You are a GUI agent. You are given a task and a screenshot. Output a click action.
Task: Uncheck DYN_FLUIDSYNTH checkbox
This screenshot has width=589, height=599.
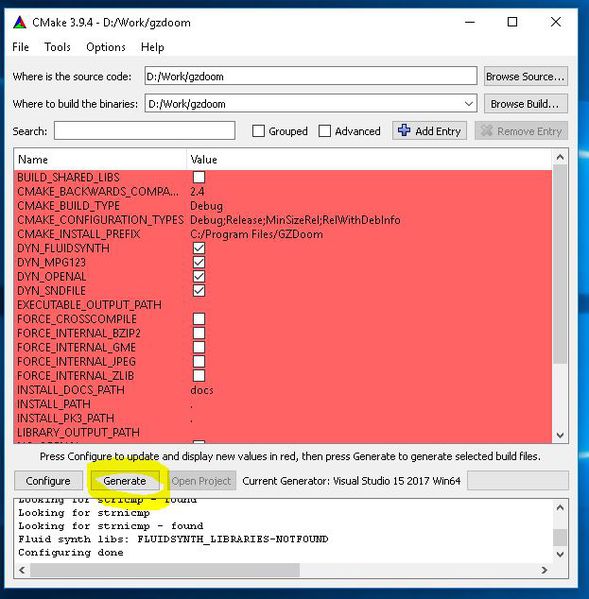click(x=199, y=248)
